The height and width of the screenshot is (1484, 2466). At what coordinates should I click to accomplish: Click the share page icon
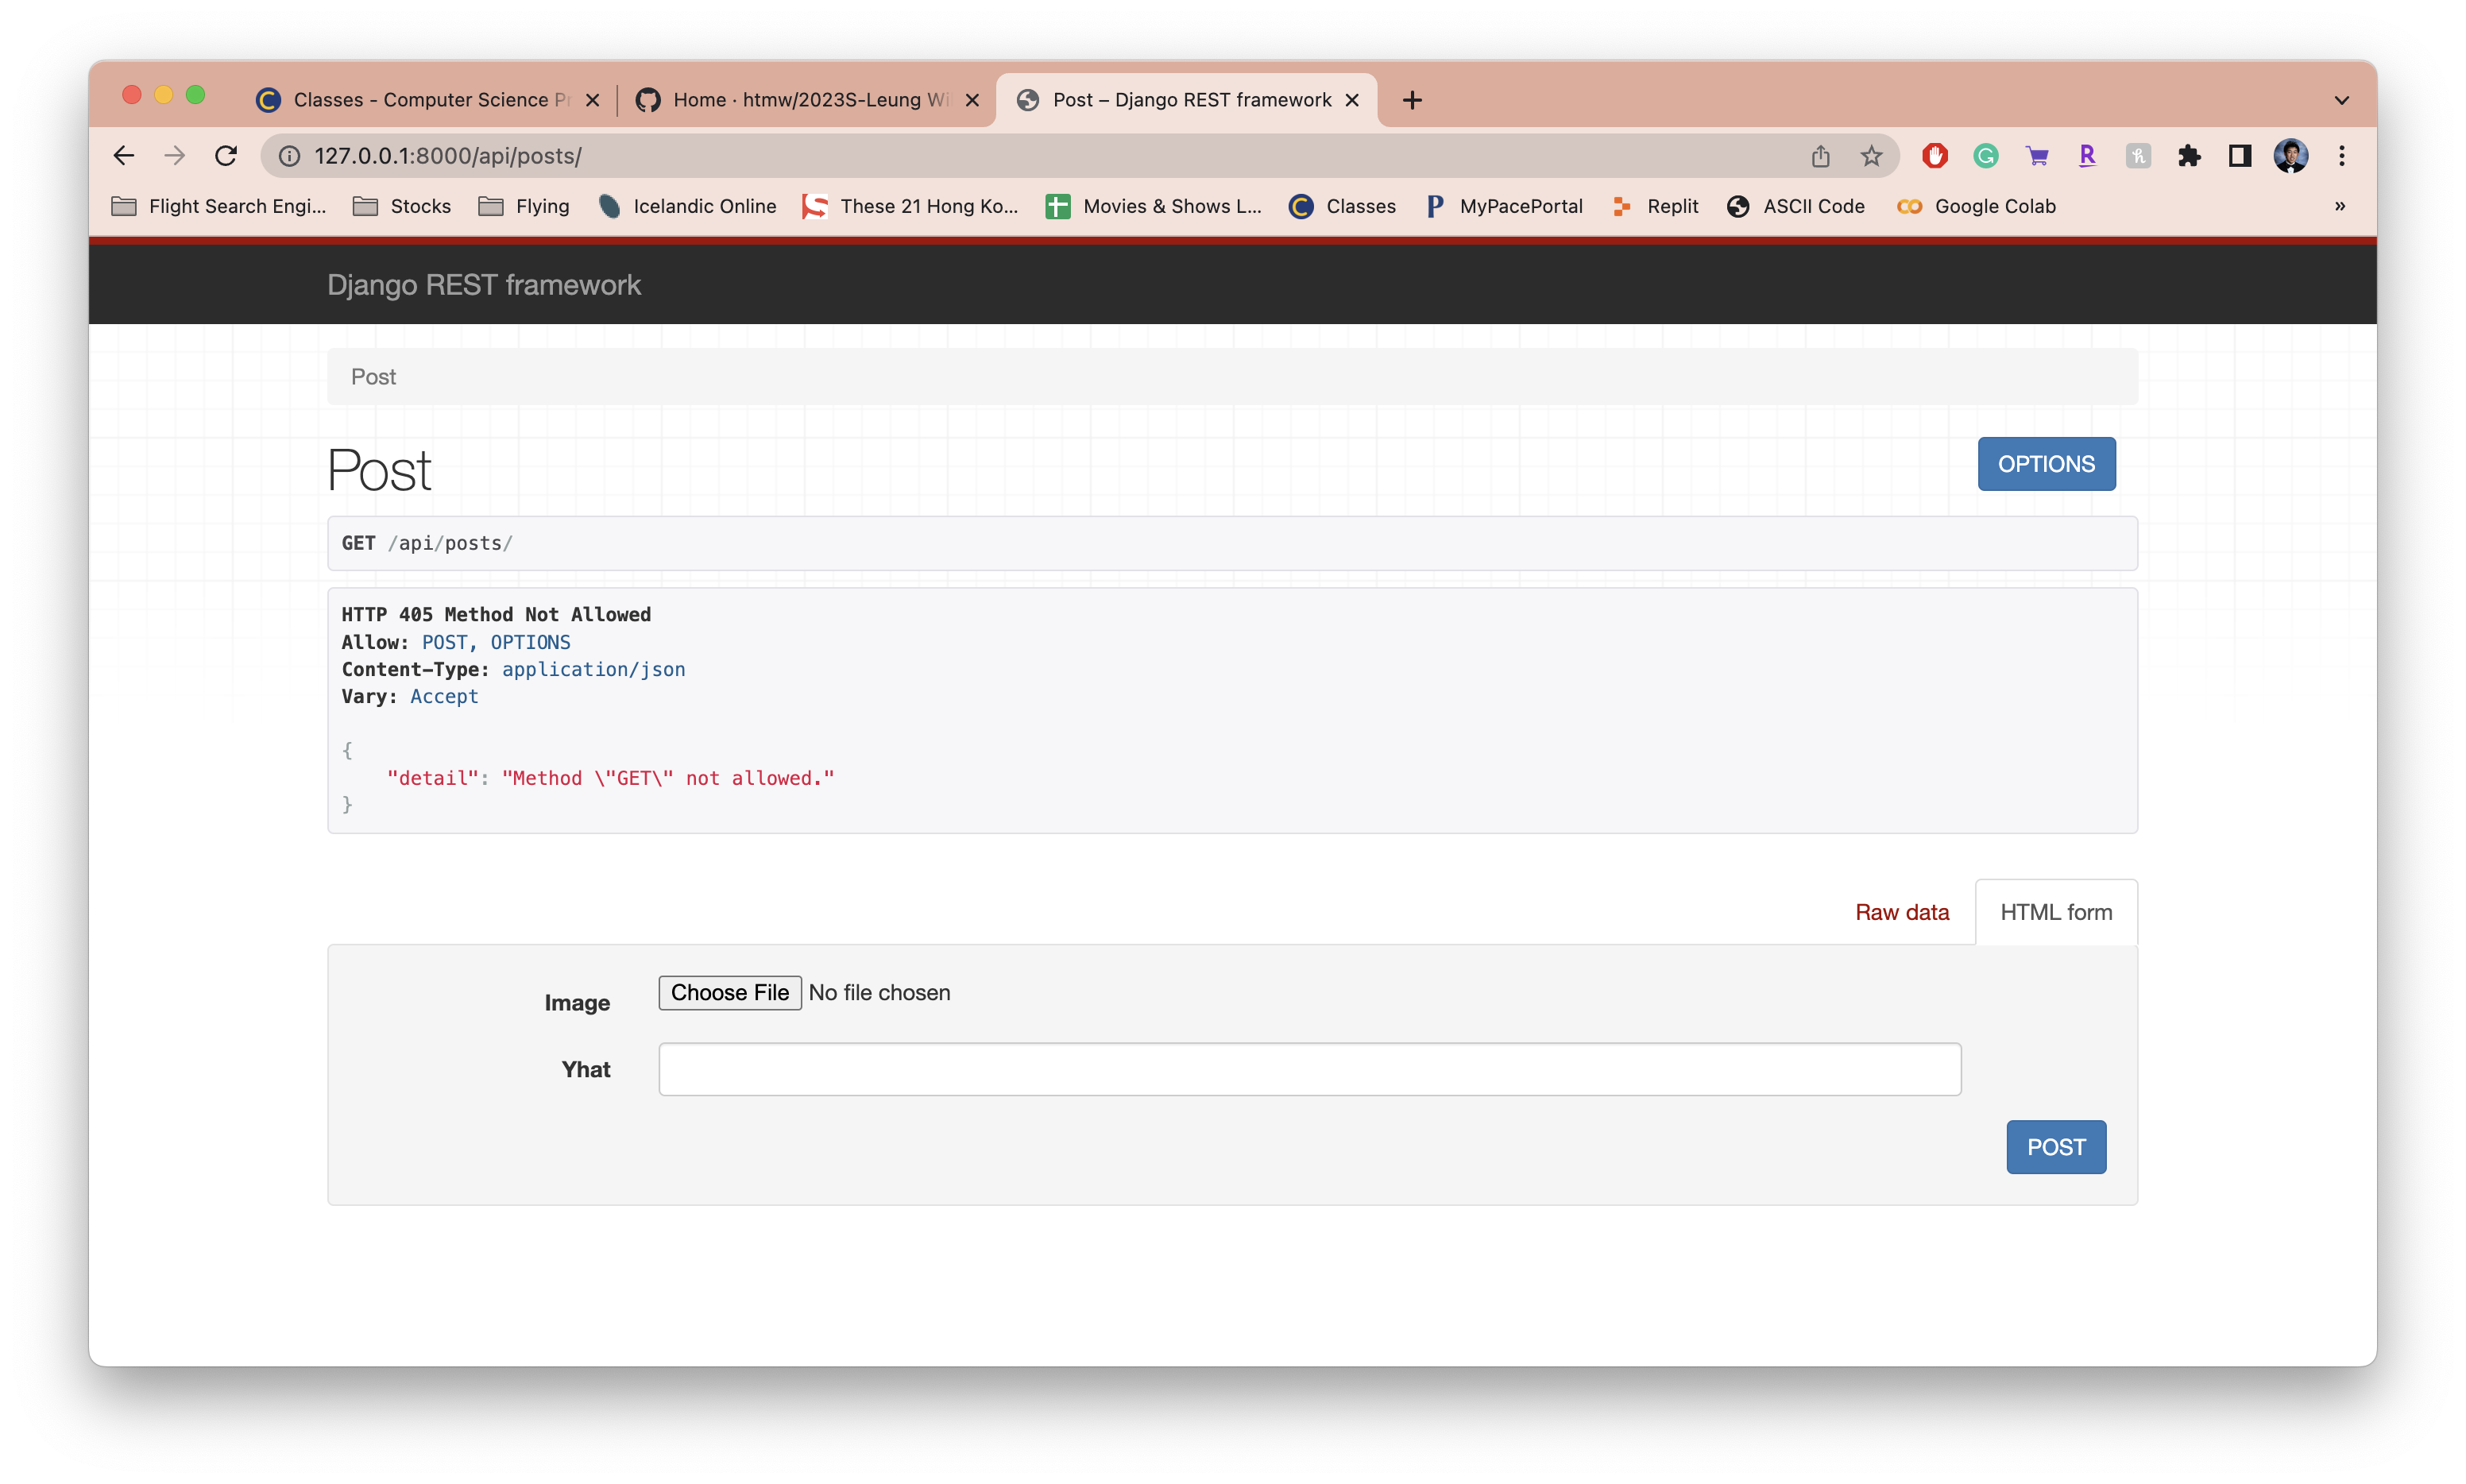pyautogui.click(x=1820, y=156)
